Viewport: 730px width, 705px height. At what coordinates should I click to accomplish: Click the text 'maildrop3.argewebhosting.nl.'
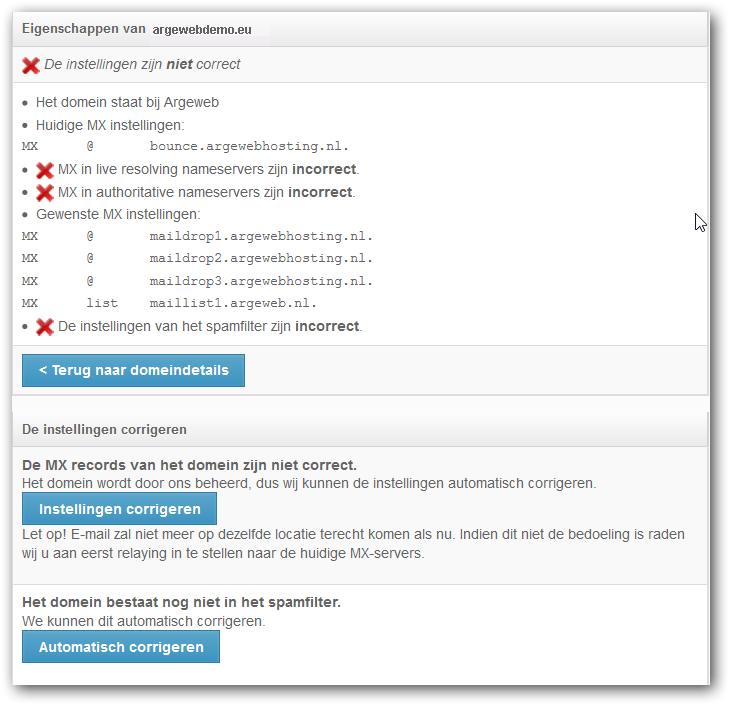click(x=261, y=281)
